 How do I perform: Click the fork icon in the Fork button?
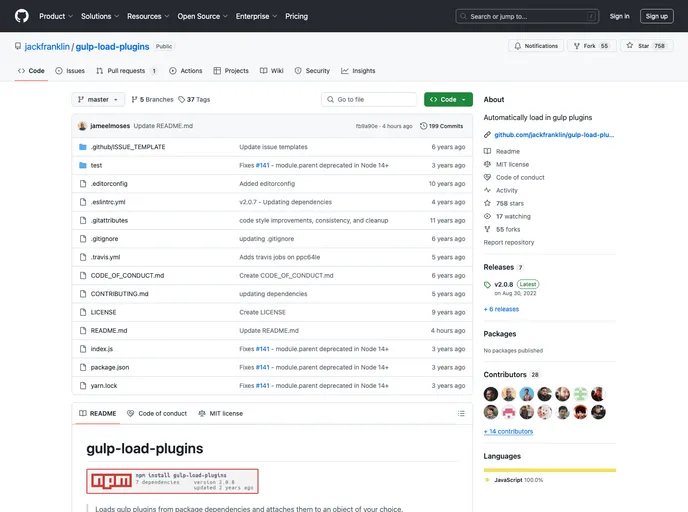[x=577, y=46]
